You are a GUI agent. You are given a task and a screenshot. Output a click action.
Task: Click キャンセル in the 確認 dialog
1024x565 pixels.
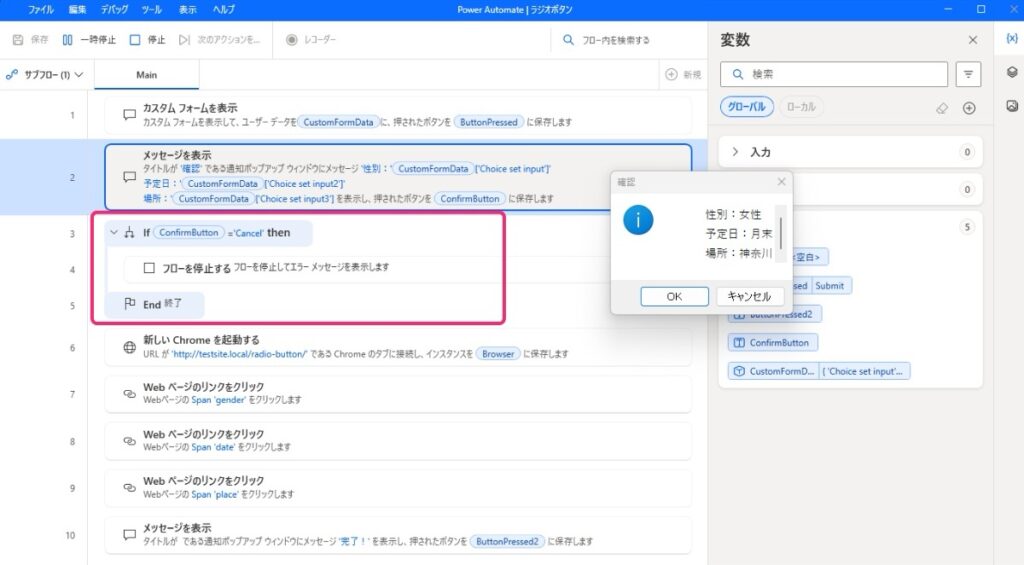click(749, 297)
